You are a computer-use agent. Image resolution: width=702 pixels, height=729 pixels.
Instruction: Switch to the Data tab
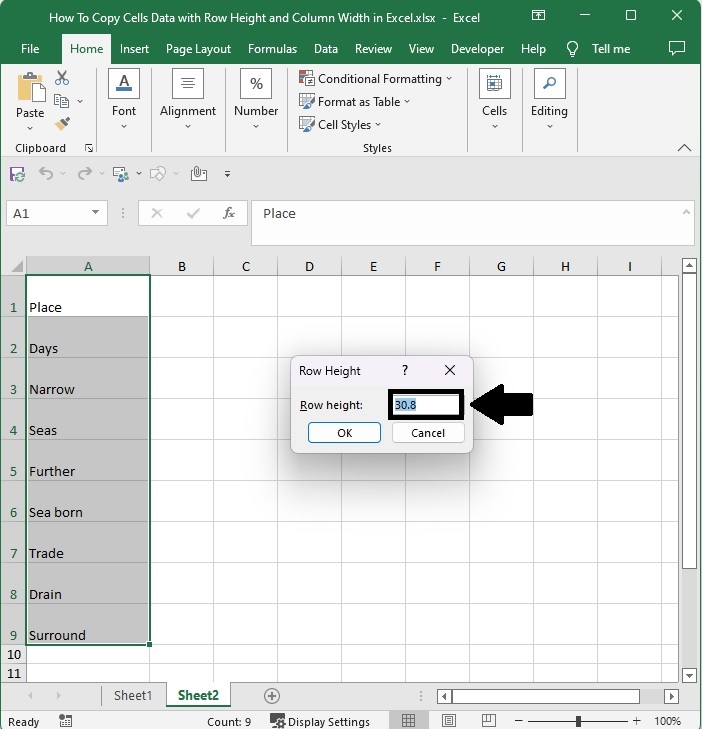coord(326,48)
